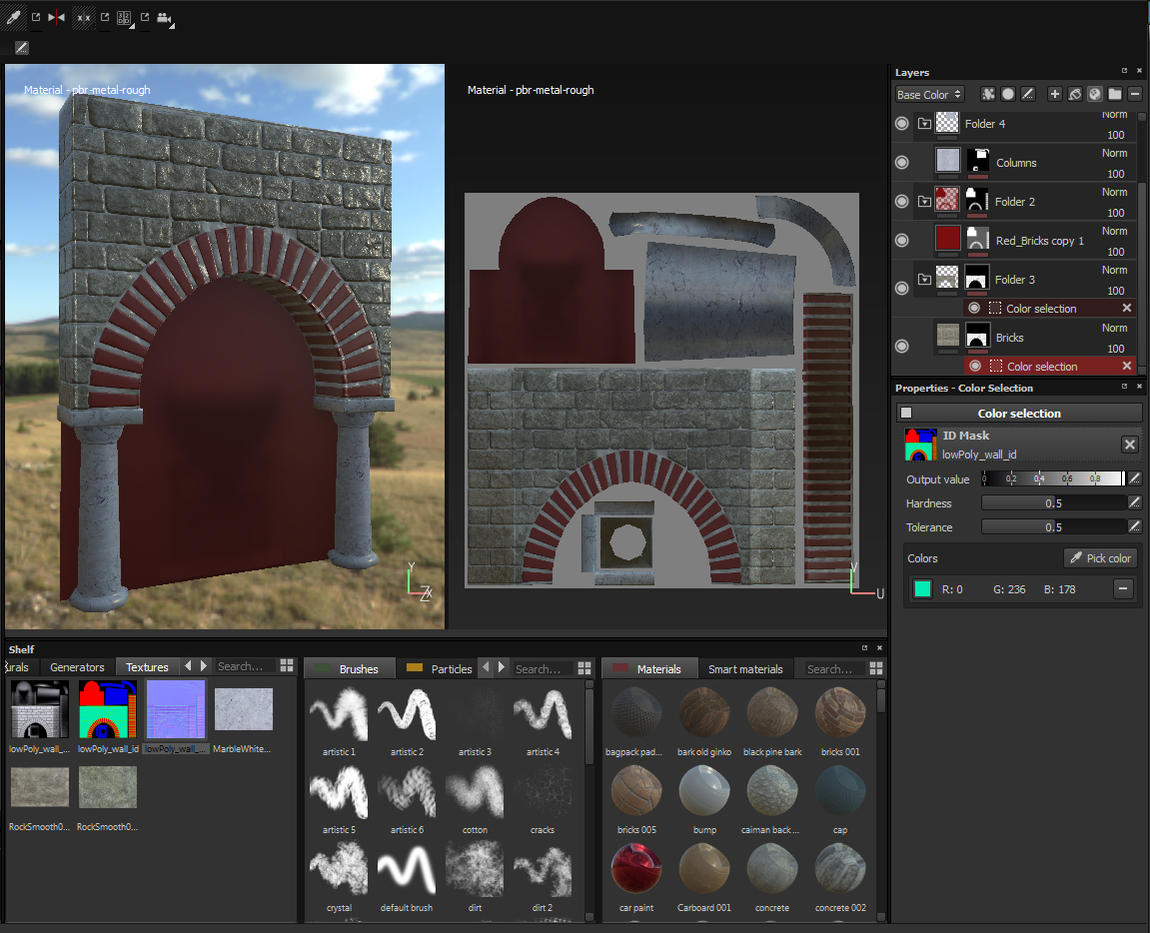Image resolution: width=1150 pixels, height=933 pixels.
Task: Remove the ID Mask lowPoly_wall_id texture
Action: click(x=1129, y=444)
